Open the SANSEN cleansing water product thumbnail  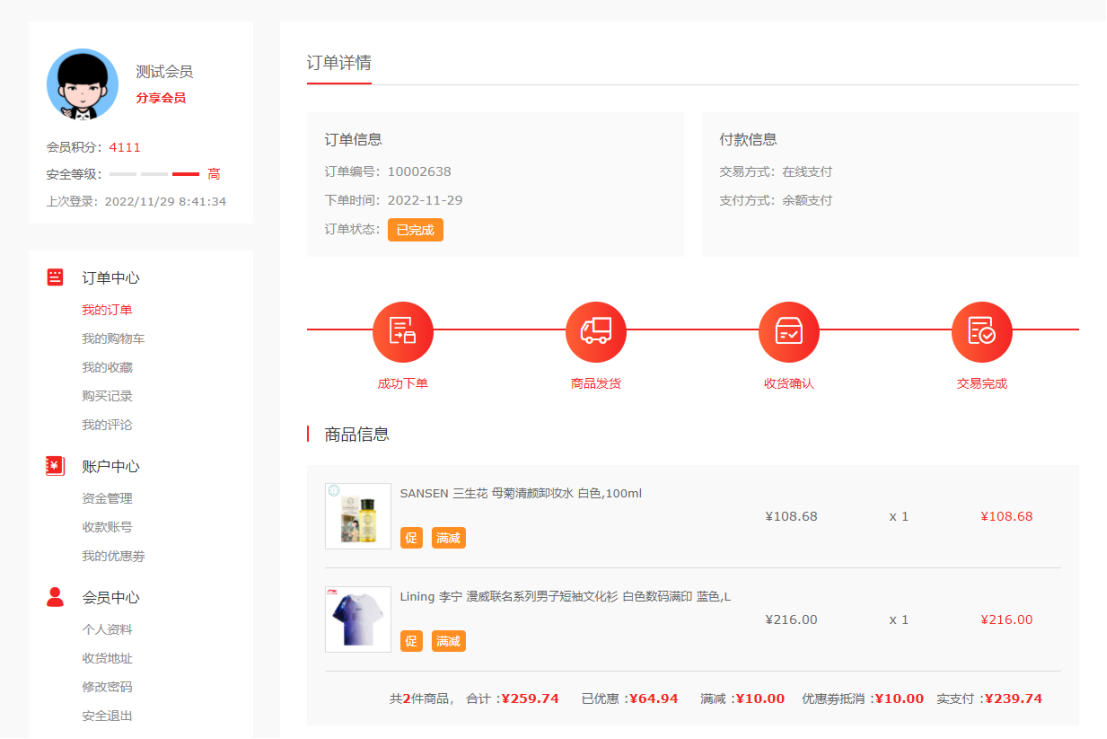(x=358, y=516)
